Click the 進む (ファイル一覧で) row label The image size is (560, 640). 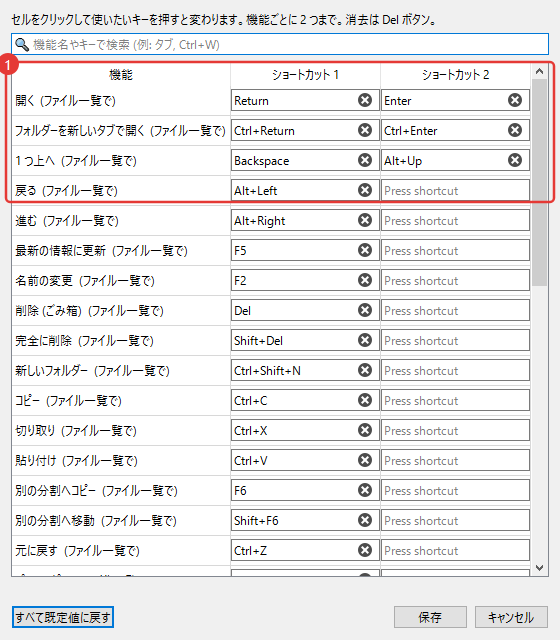pyautogui.click(x=67, y=221)
